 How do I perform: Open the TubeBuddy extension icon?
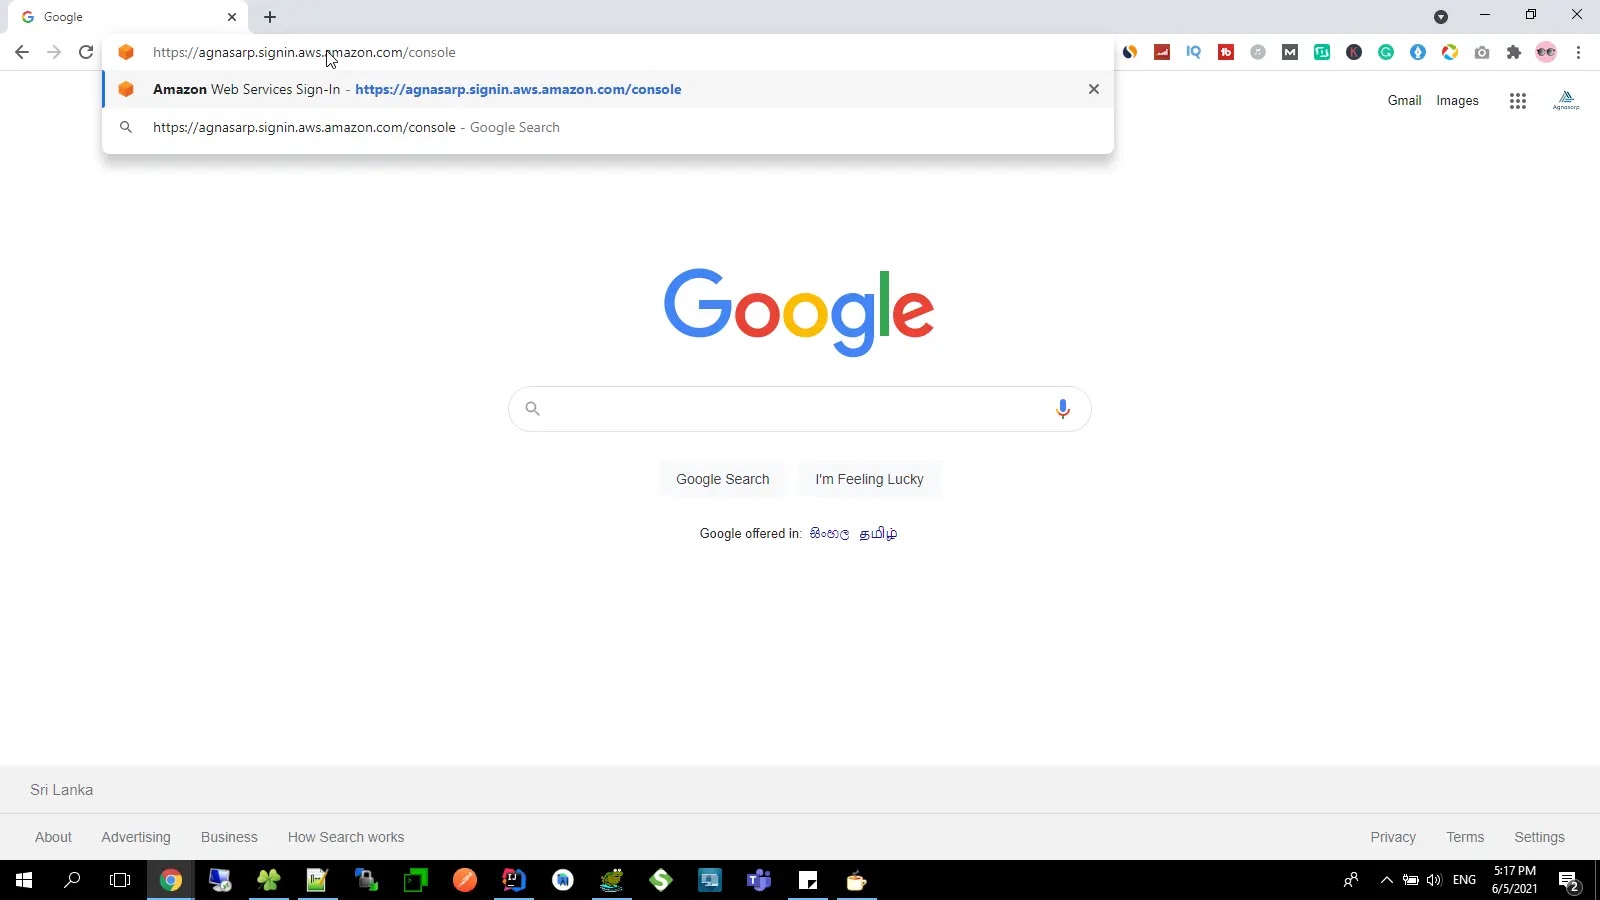pyautogui.click(x=1226, y=52)
